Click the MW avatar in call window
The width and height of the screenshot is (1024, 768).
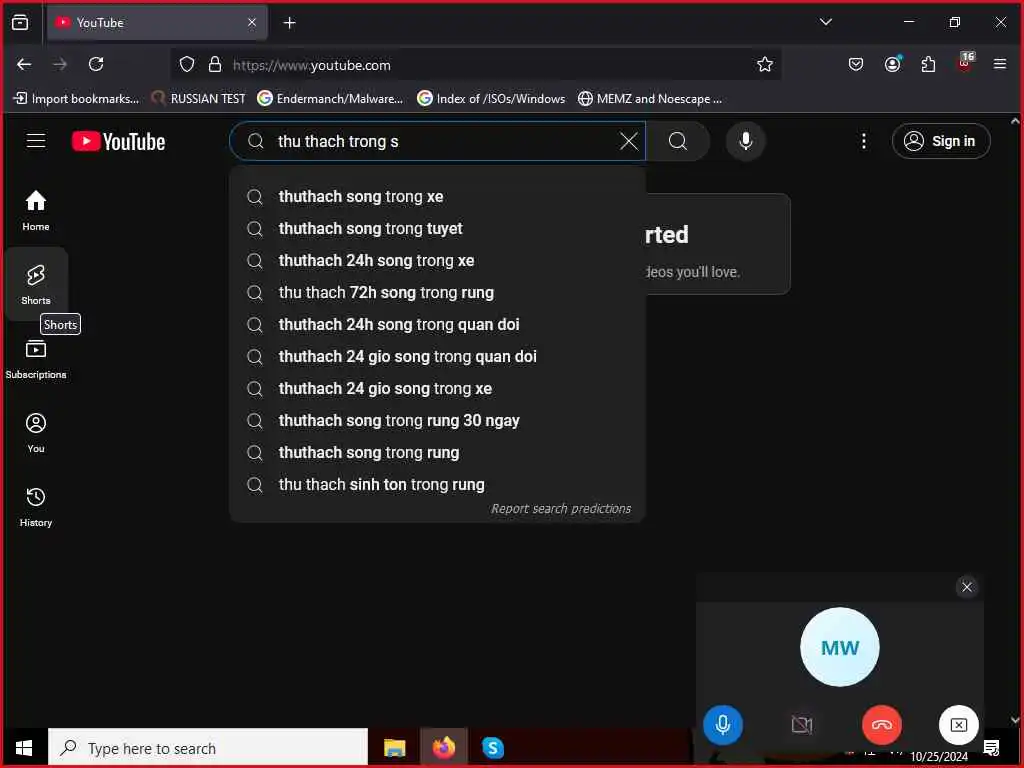pyautogui.click(x=839, y=647)
